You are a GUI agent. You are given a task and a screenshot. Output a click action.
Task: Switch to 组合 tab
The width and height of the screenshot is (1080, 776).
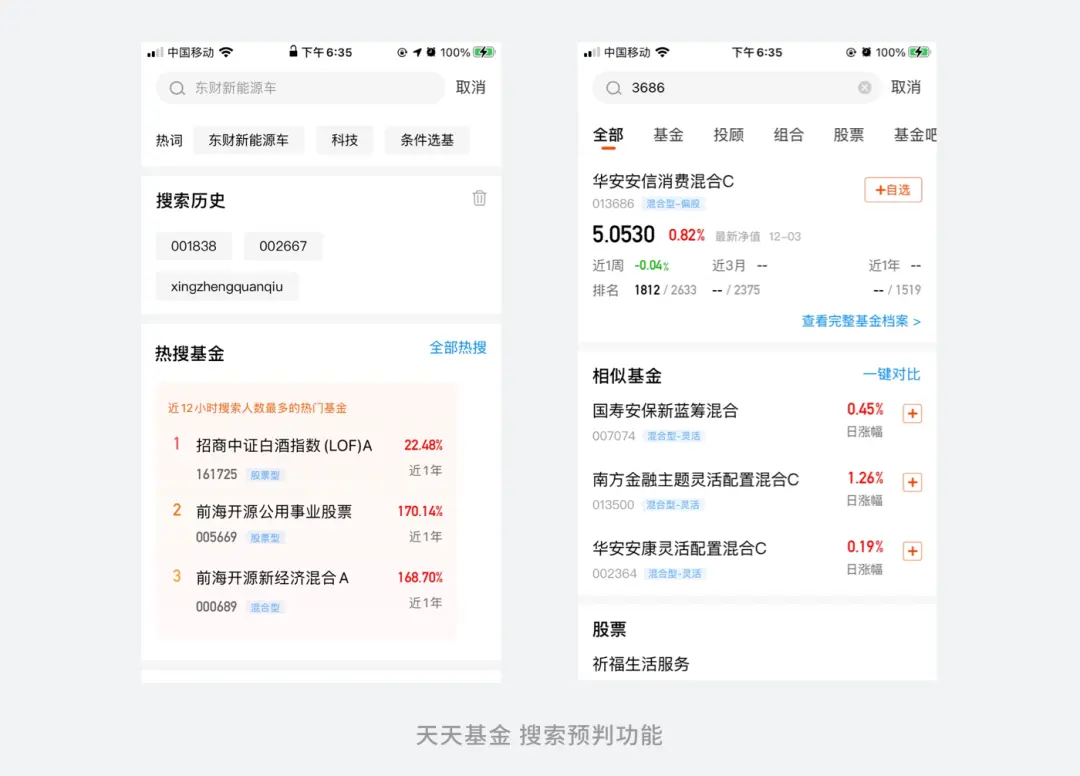(x=789, y=135)
